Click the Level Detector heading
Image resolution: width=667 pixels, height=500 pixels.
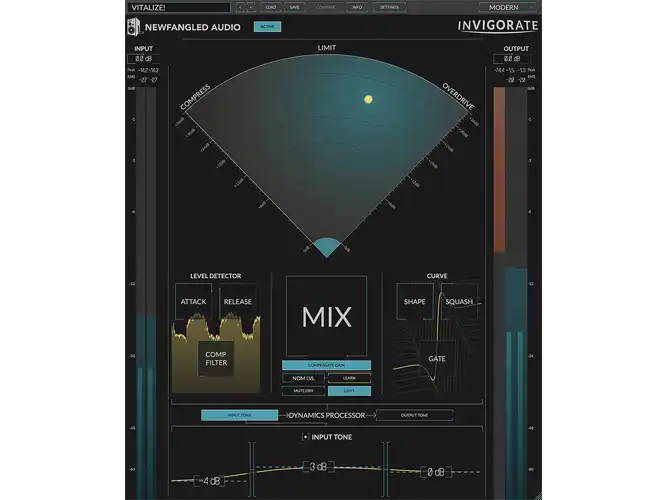[x=216, y=276]
